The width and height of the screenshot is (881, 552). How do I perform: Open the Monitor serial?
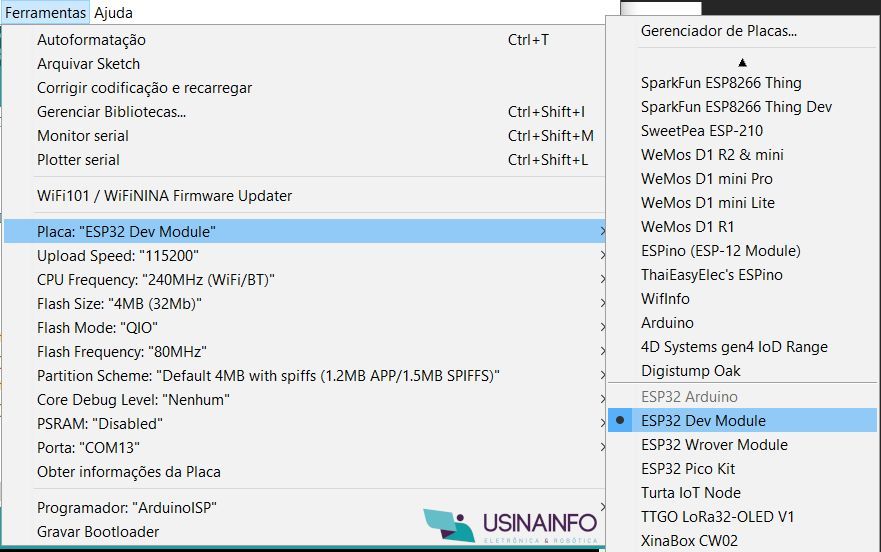point(304,136)
